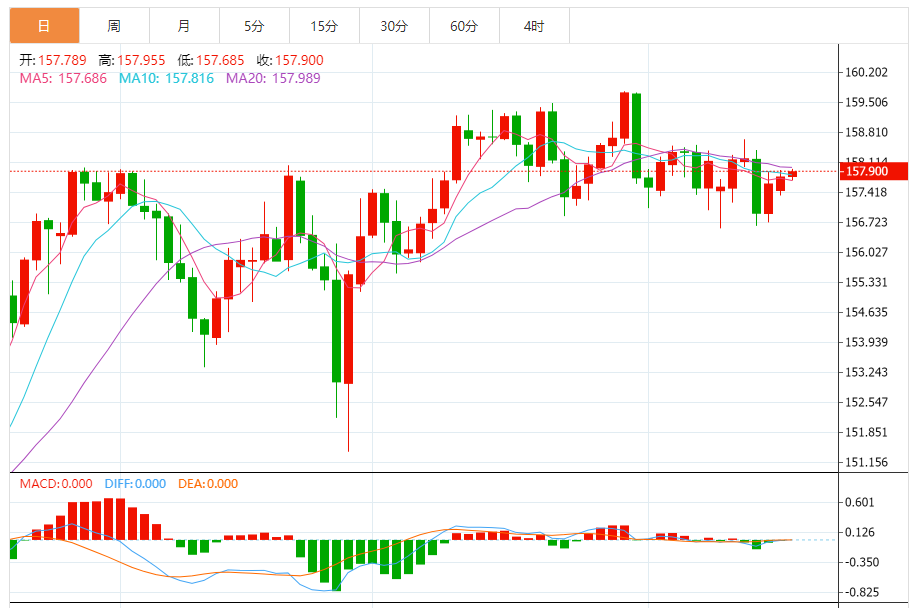Switch to the 周 weekly tab

click(114, 26)
